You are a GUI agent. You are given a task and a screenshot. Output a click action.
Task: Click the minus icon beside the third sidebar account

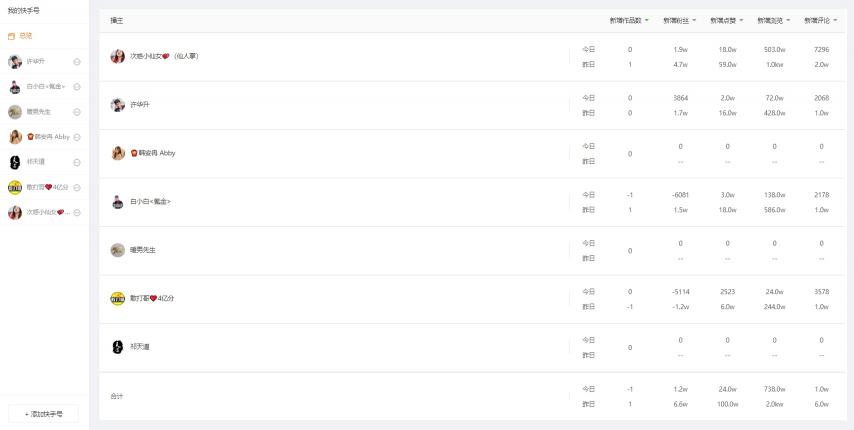[77, 112]
